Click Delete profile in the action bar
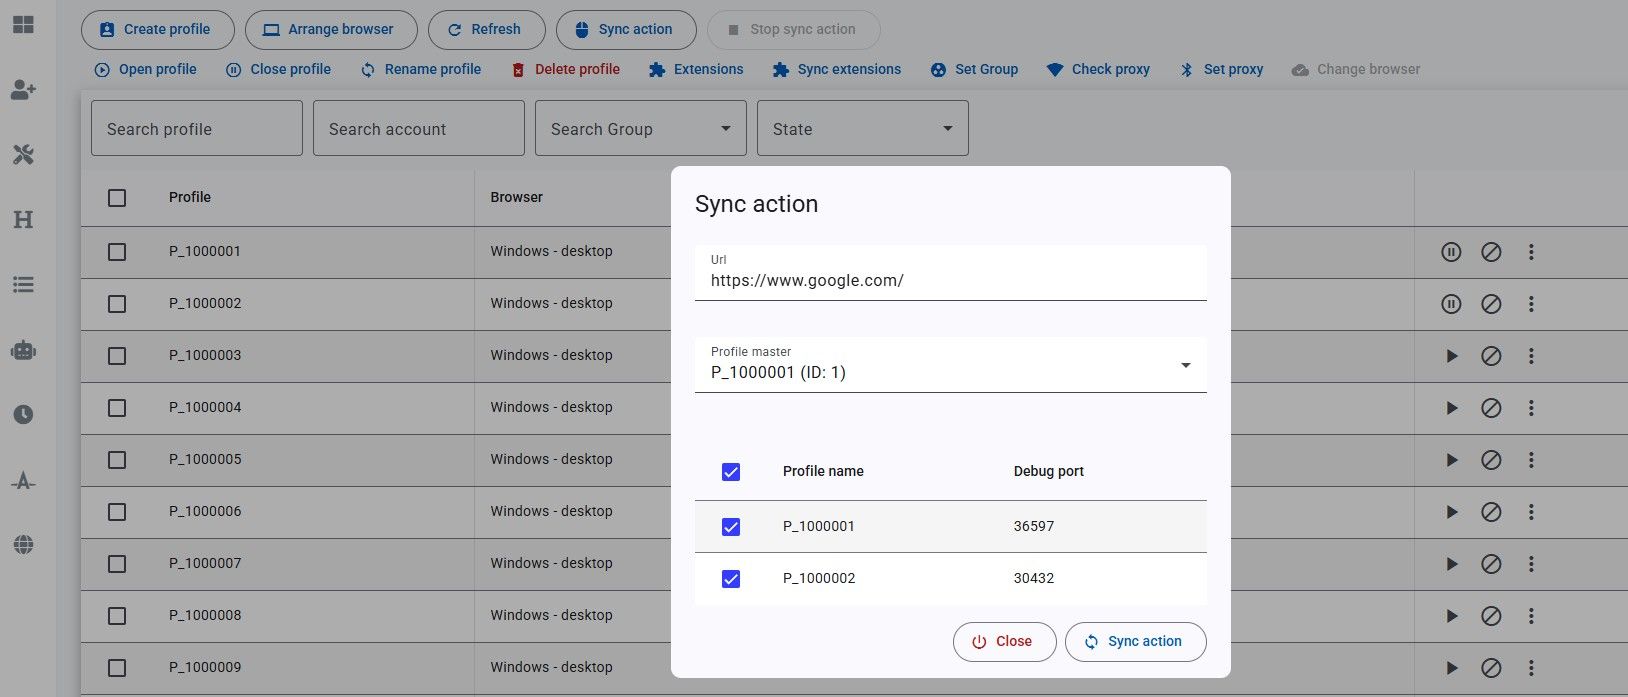 pyautogui.click(x=565, y=69)
